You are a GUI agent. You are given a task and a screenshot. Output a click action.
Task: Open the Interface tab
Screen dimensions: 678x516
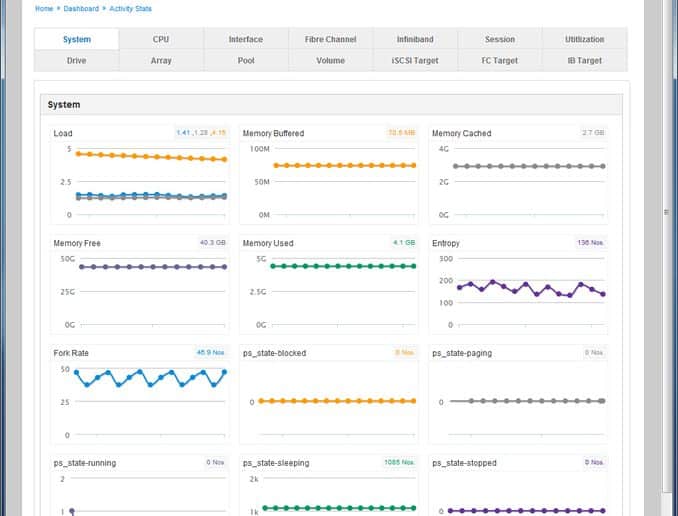point(246,39)
